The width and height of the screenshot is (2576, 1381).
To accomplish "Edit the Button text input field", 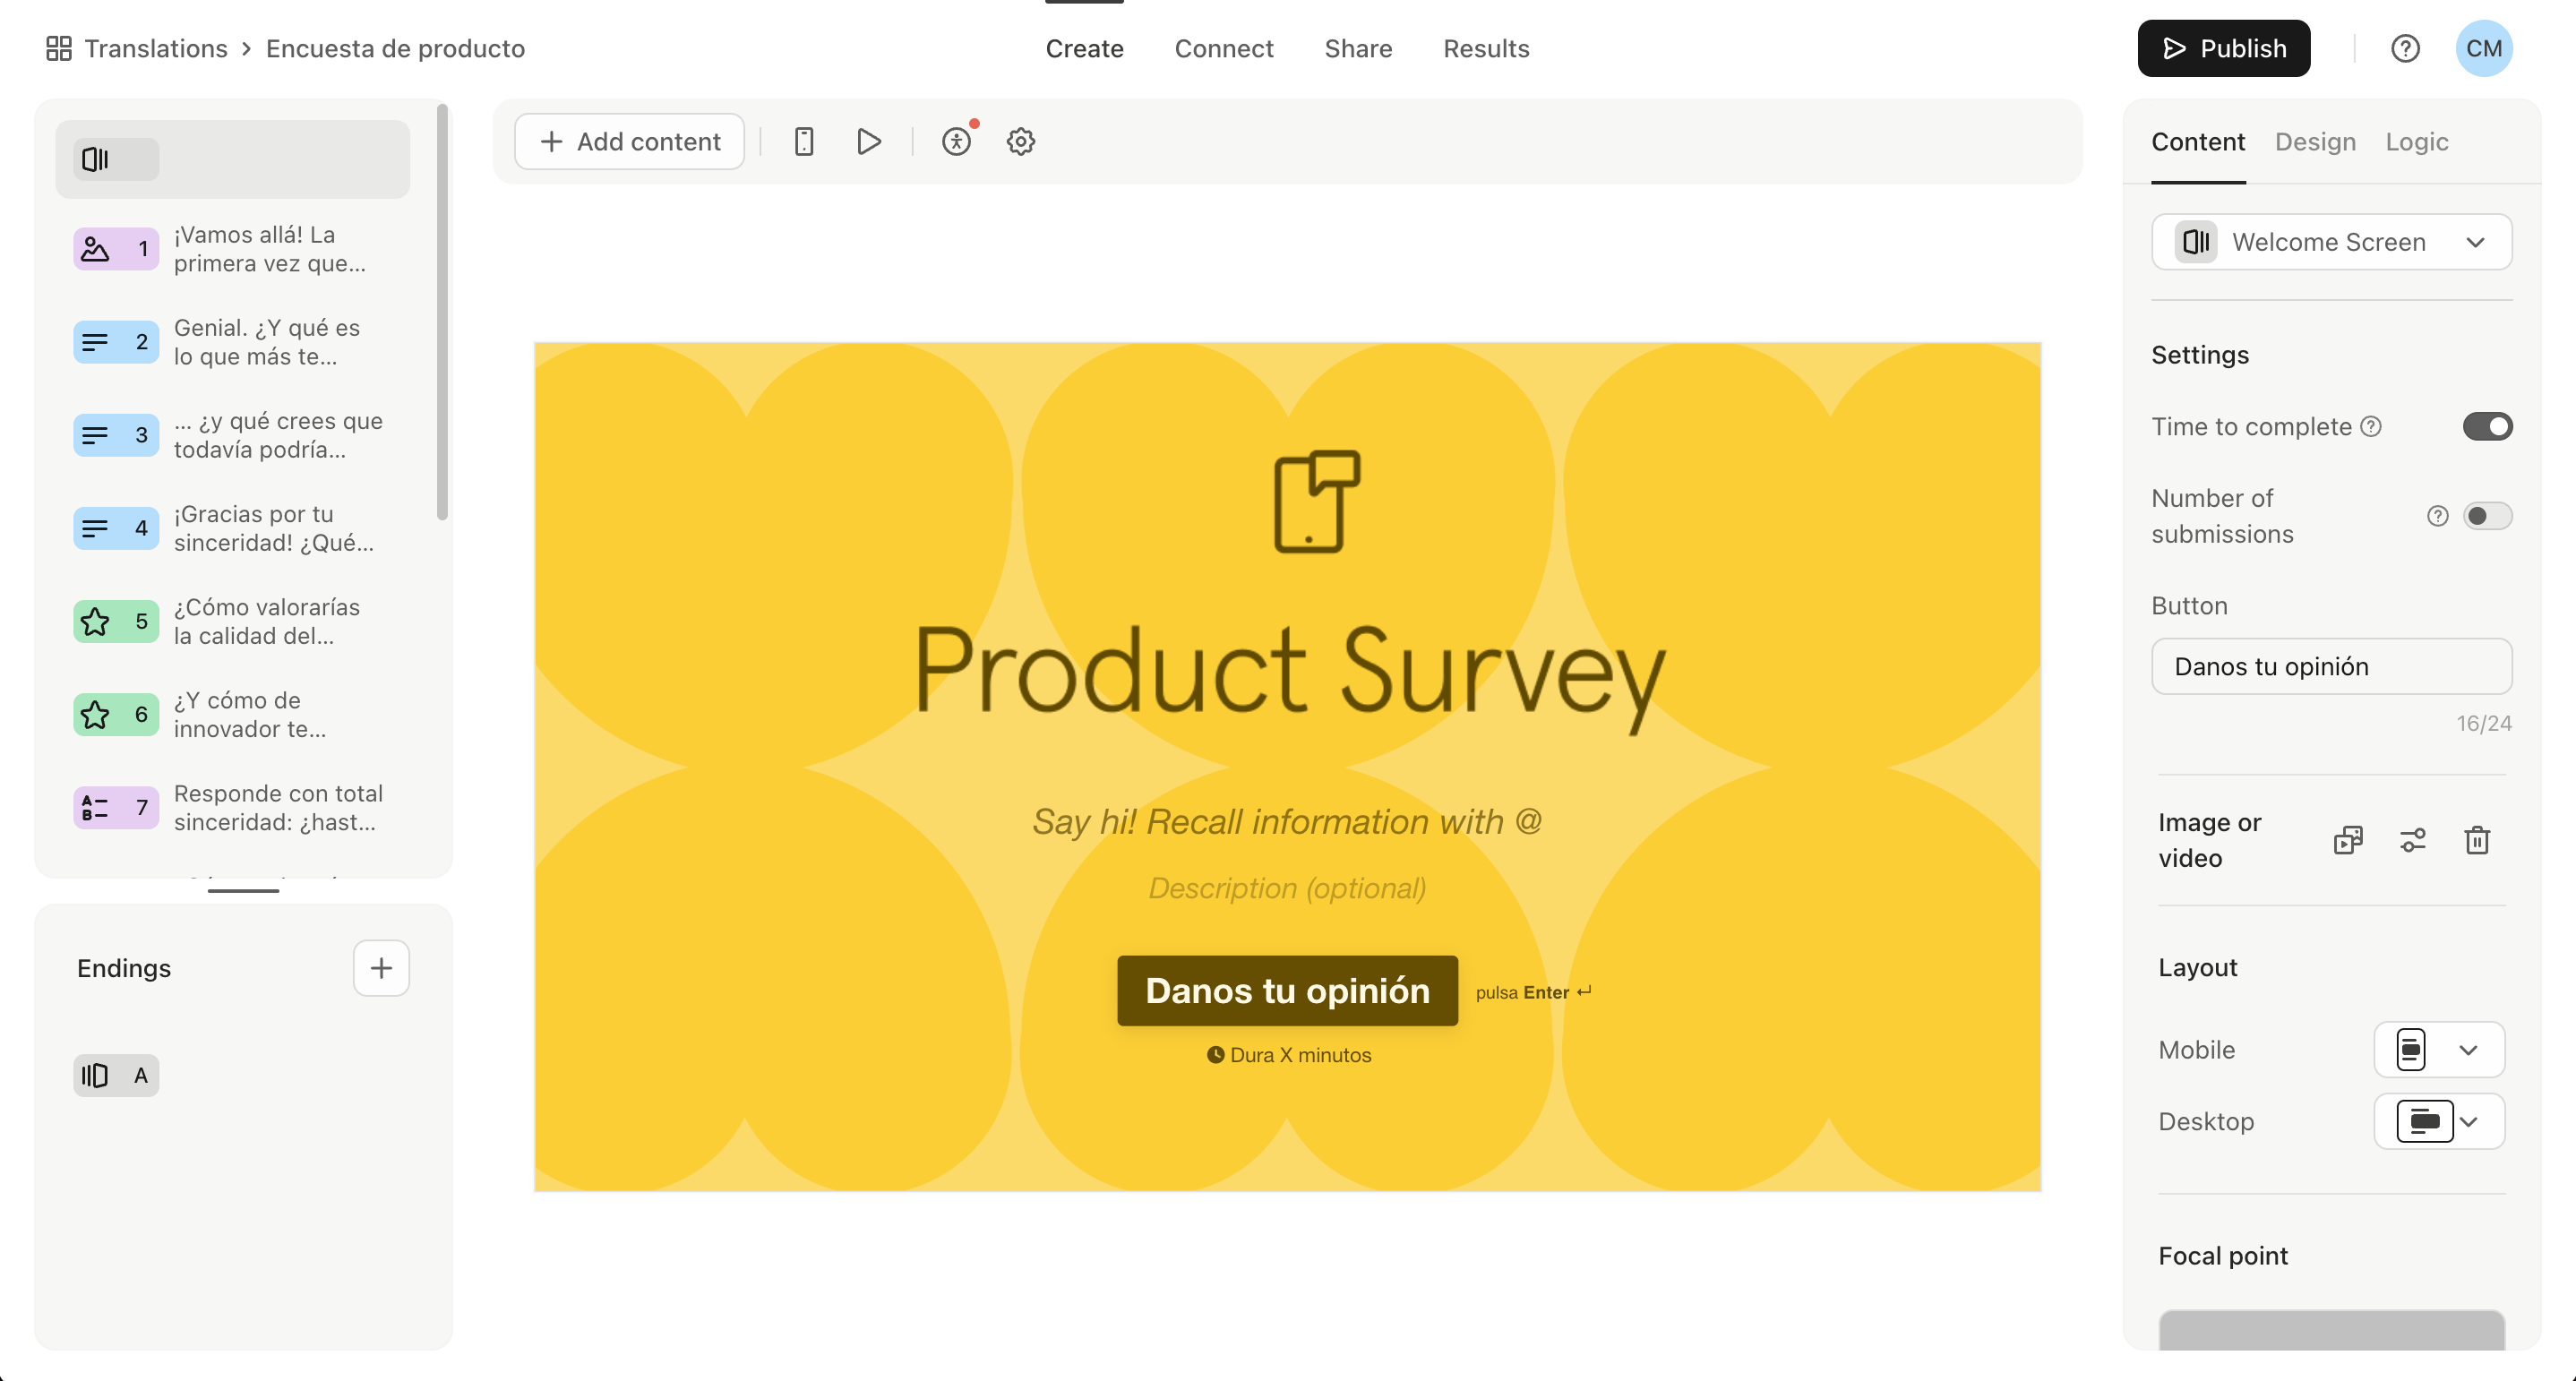I will pos(2331,666).
